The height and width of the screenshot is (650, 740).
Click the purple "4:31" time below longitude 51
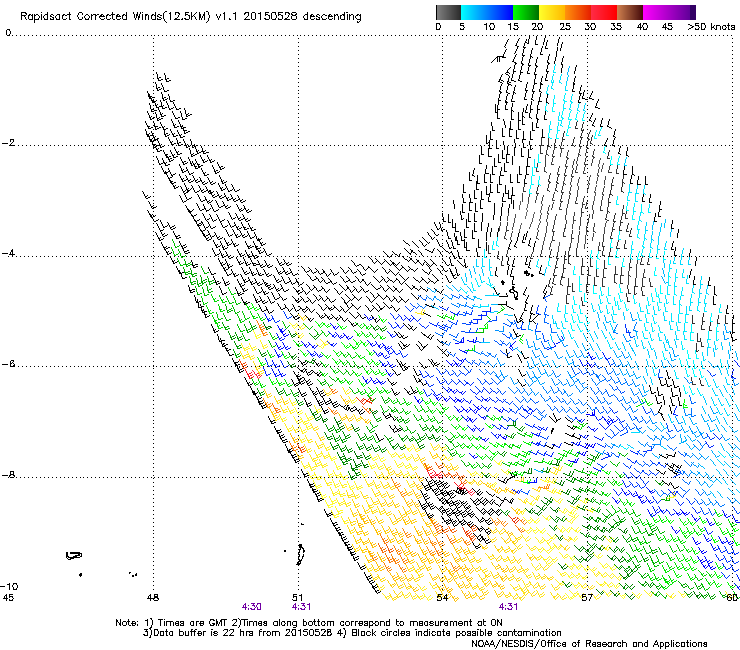tap(301, 607)
